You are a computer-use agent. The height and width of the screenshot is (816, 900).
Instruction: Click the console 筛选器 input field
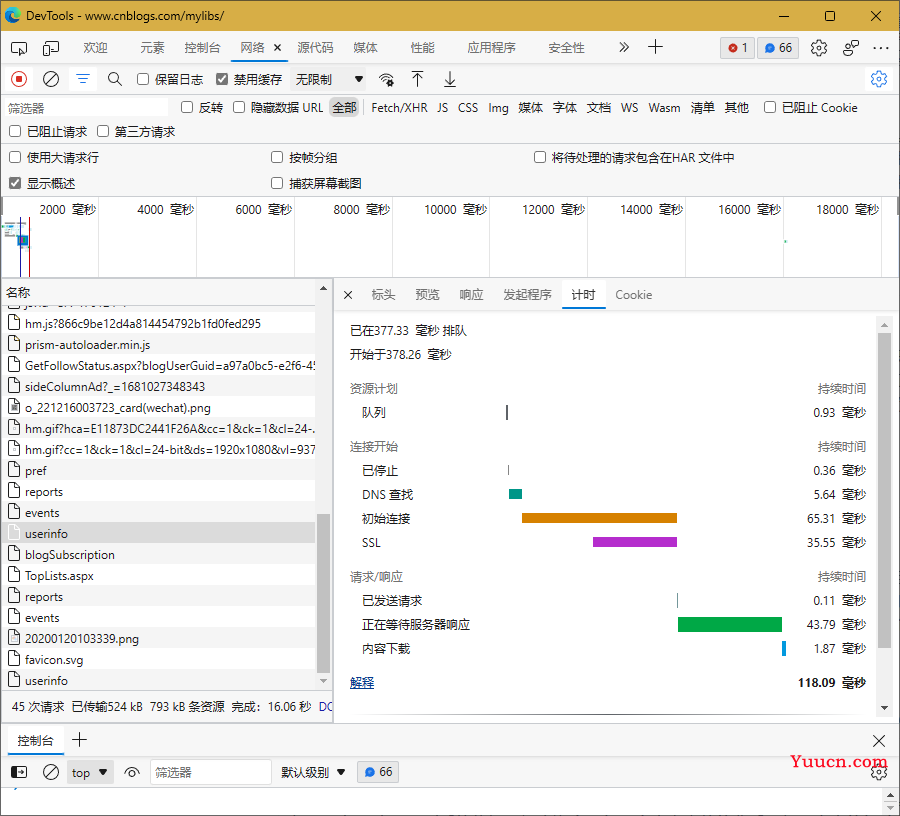pyautogui.click(x=211, y=772)
